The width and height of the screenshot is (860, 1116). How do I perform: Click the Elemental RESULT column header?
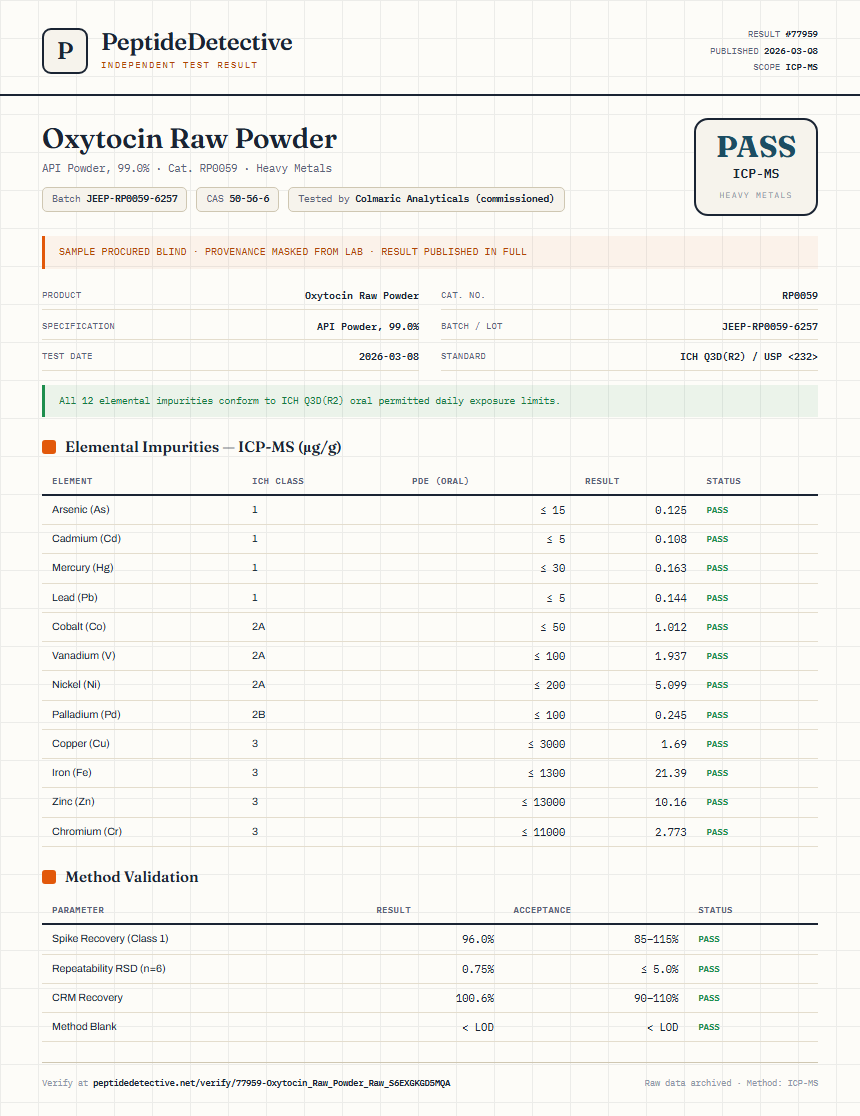pos(602,481)
